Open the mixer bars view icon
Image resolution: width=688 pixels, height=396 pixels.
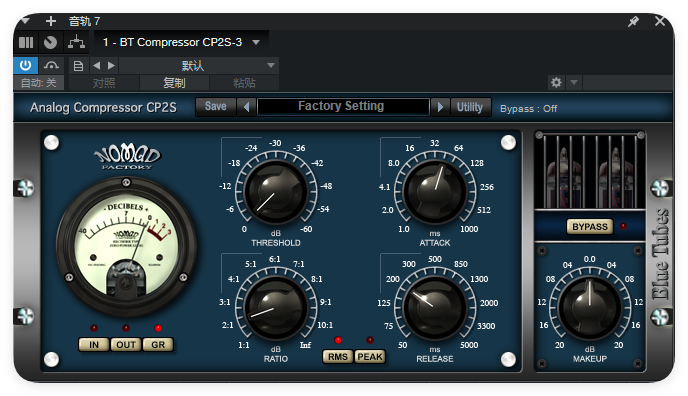pyautogui.click(x=26, y=43)
